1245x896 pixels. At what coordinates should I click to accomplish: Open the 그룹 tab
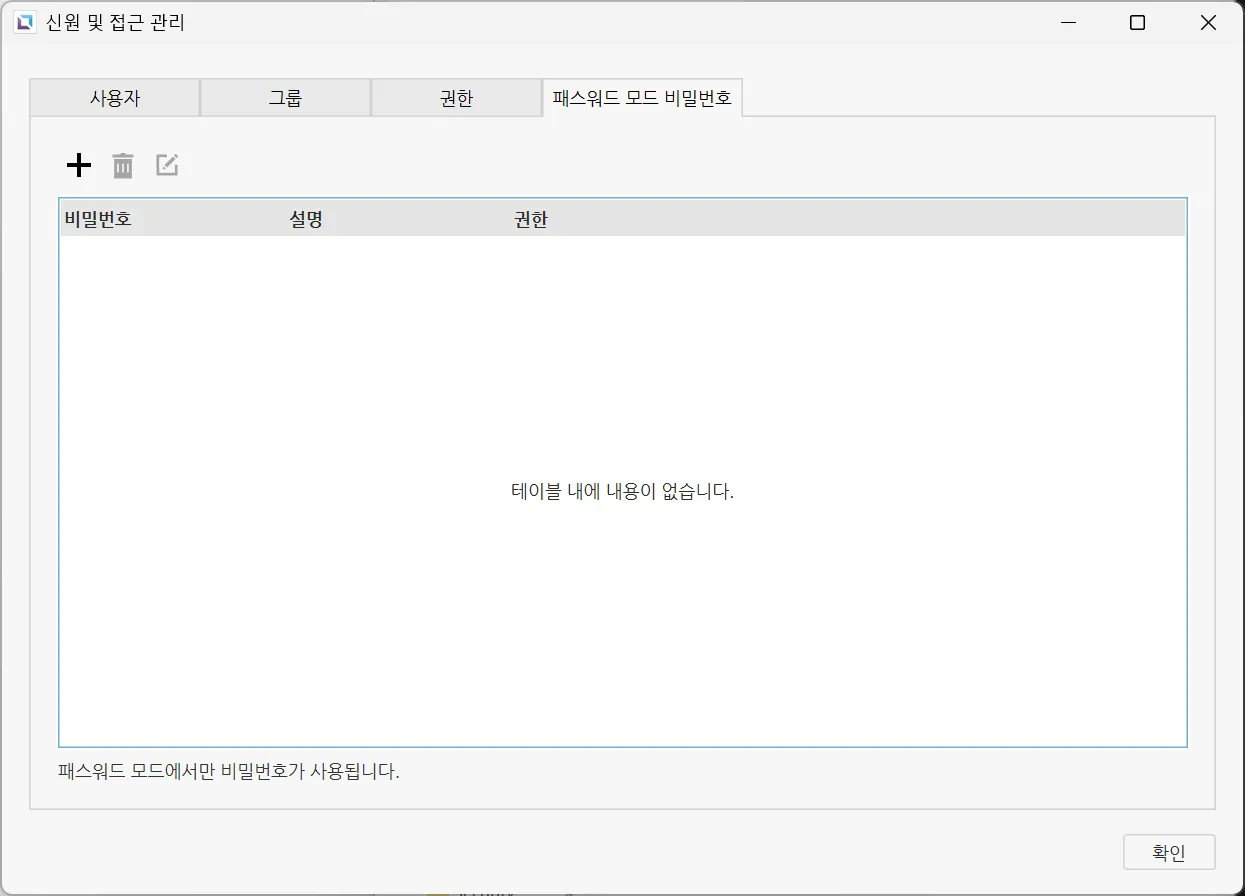[286, 98]
